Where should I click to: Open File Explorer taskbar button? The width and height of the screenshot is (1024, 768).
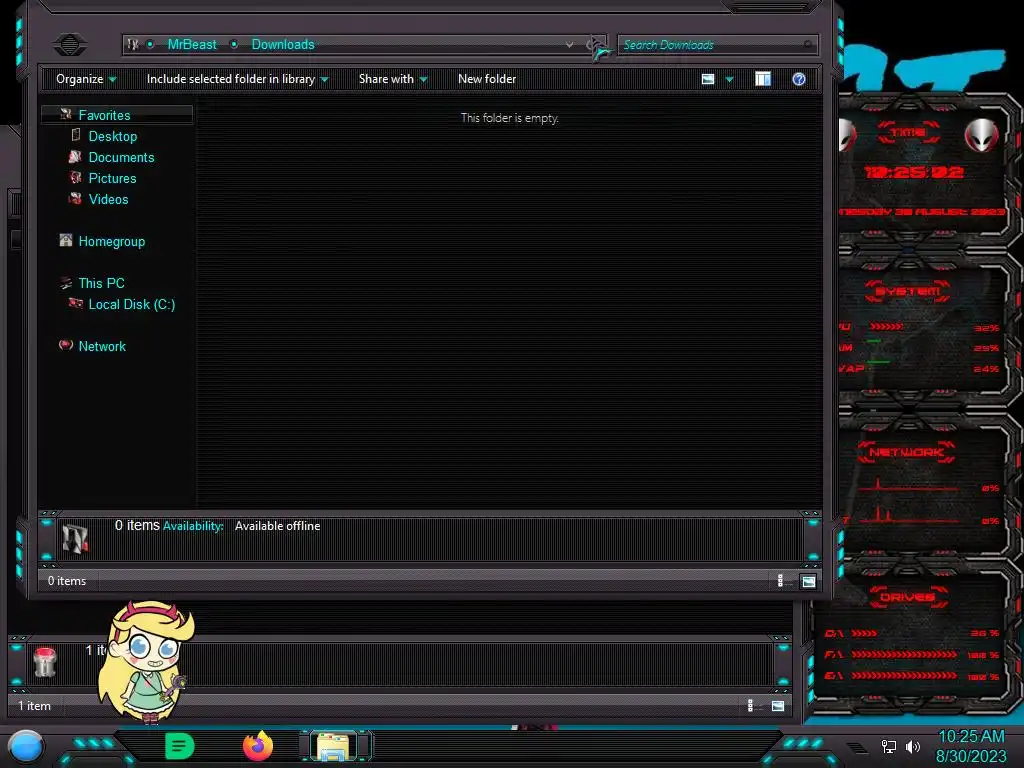click(335, 746)
